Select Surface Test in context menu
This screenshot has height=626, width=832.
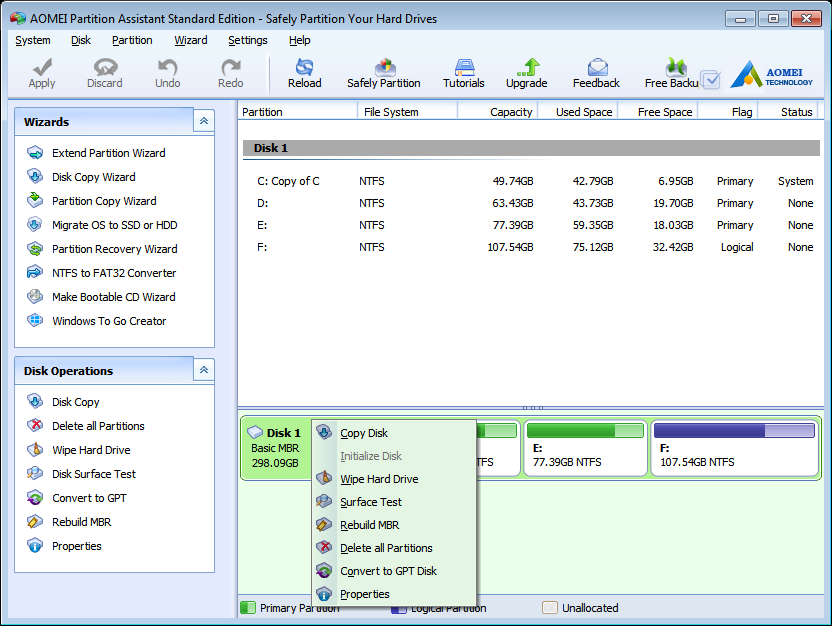394,502
